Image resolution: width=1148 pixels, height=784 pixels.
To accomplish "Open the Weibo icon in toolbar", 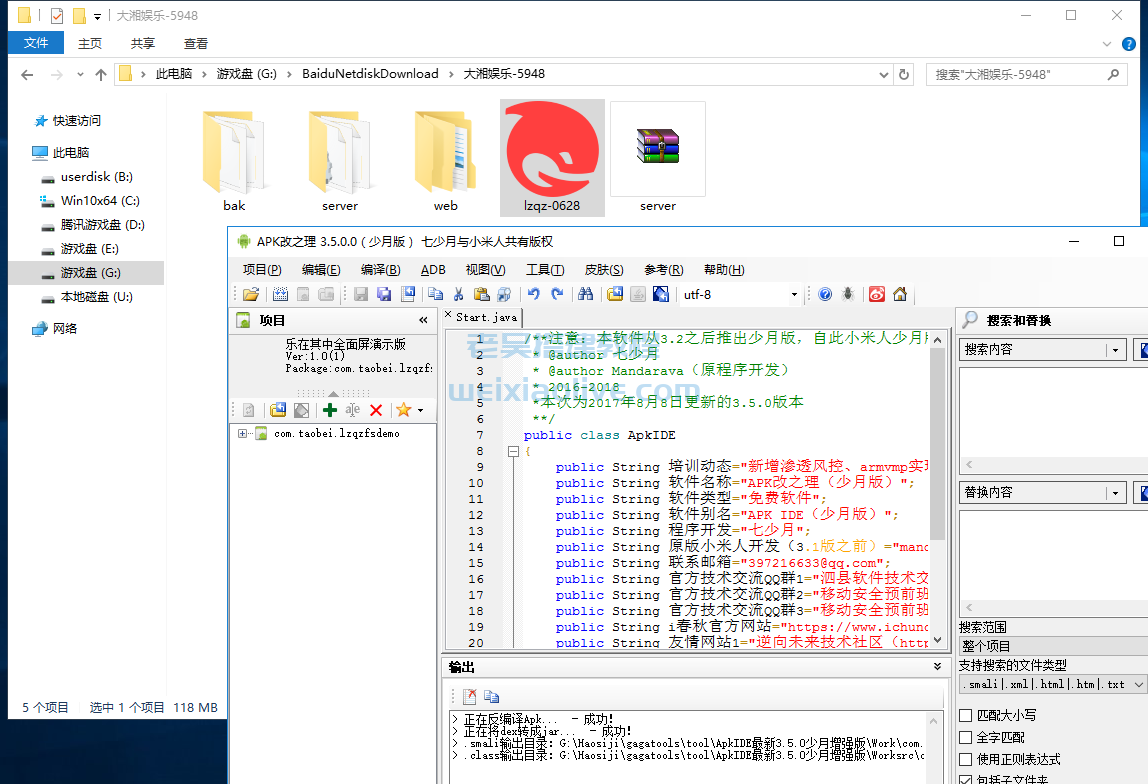I will 877,295.
